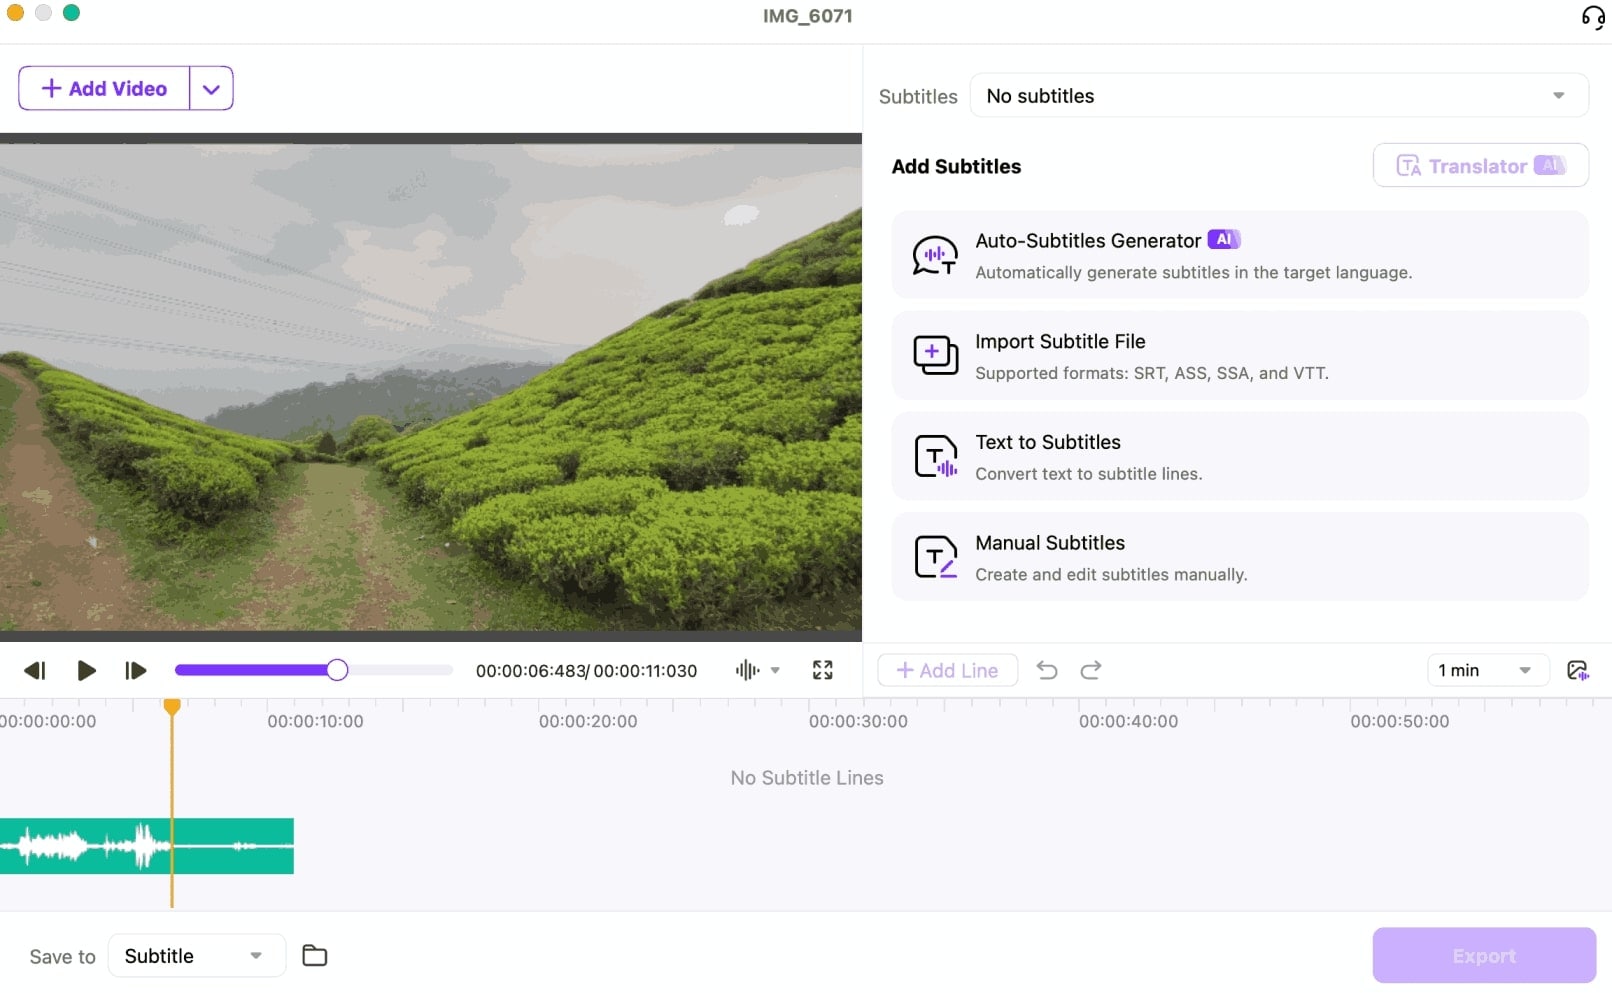The height and width of the screenshot is (993, 1612).
Task: Expand the waveform options arrow
Action: 775,670
